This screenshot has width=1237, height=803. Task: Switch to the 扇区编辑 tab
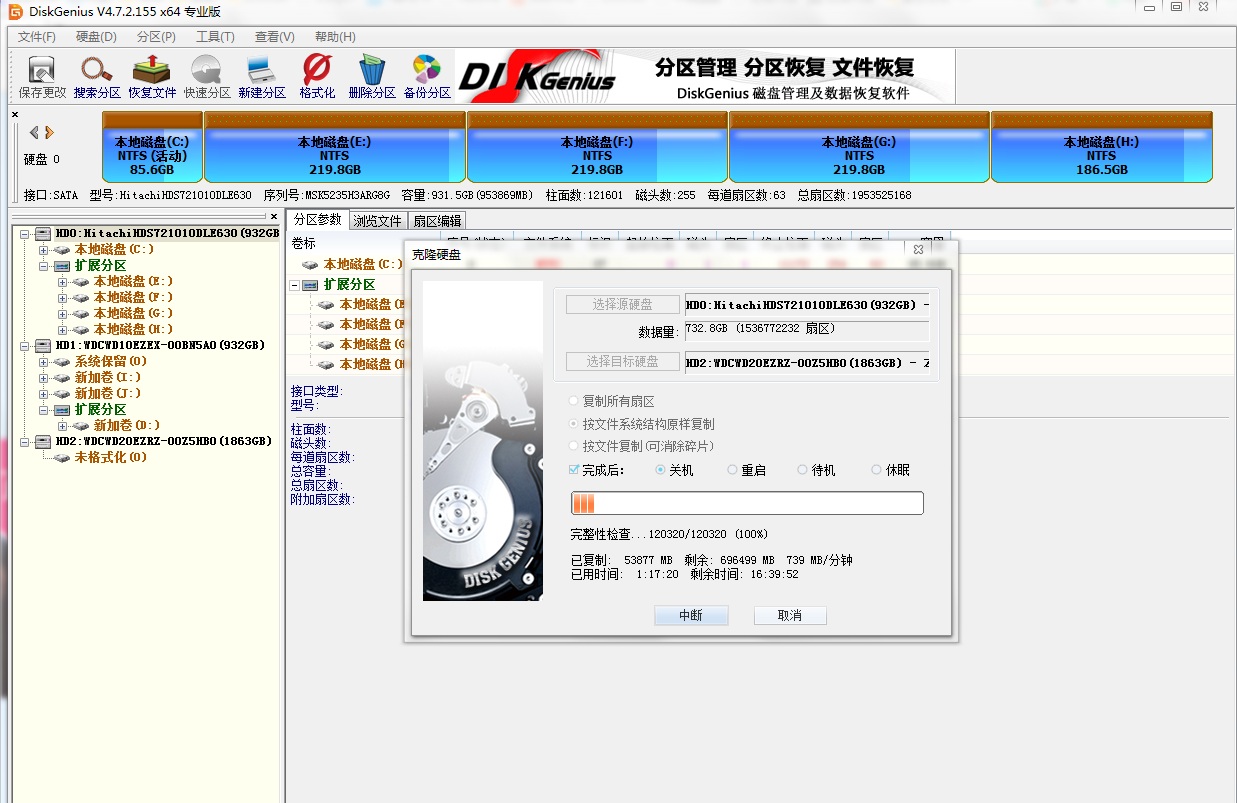click(x=437, y=221)
